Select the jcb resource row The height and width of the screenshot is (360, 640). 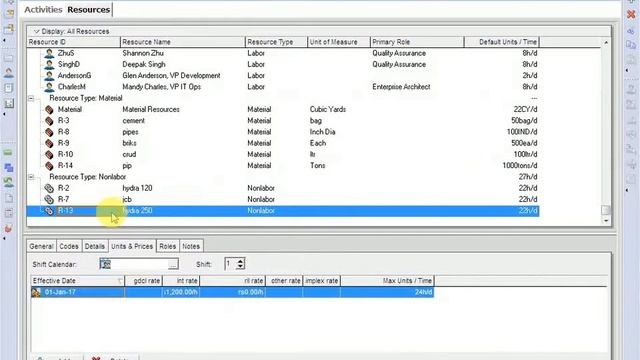coord(282,200)
